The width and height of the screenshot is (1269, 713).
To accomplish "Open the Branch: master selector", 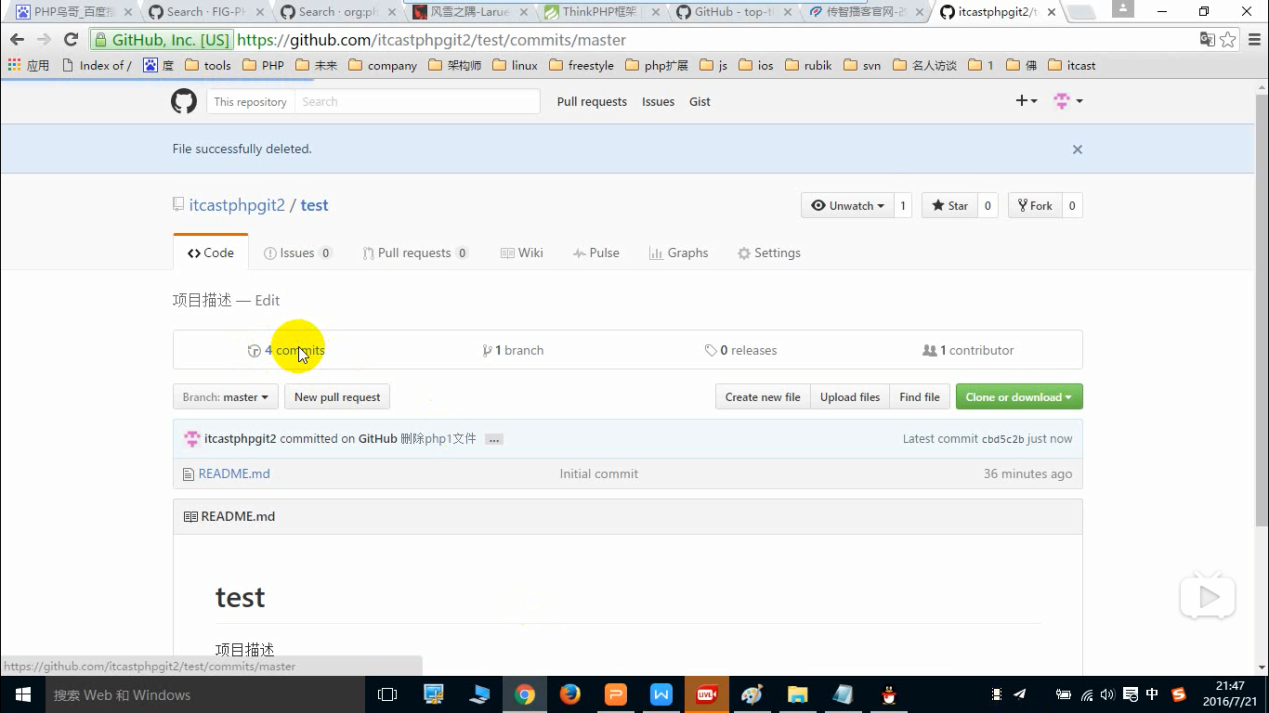I will pyautogui.click(x=225, y=397).
